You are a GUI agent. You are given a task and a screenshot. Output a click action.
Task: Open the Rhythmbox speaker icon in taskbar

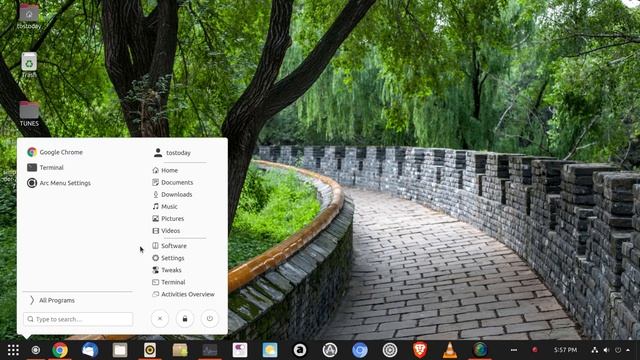(x=150, y=350)
